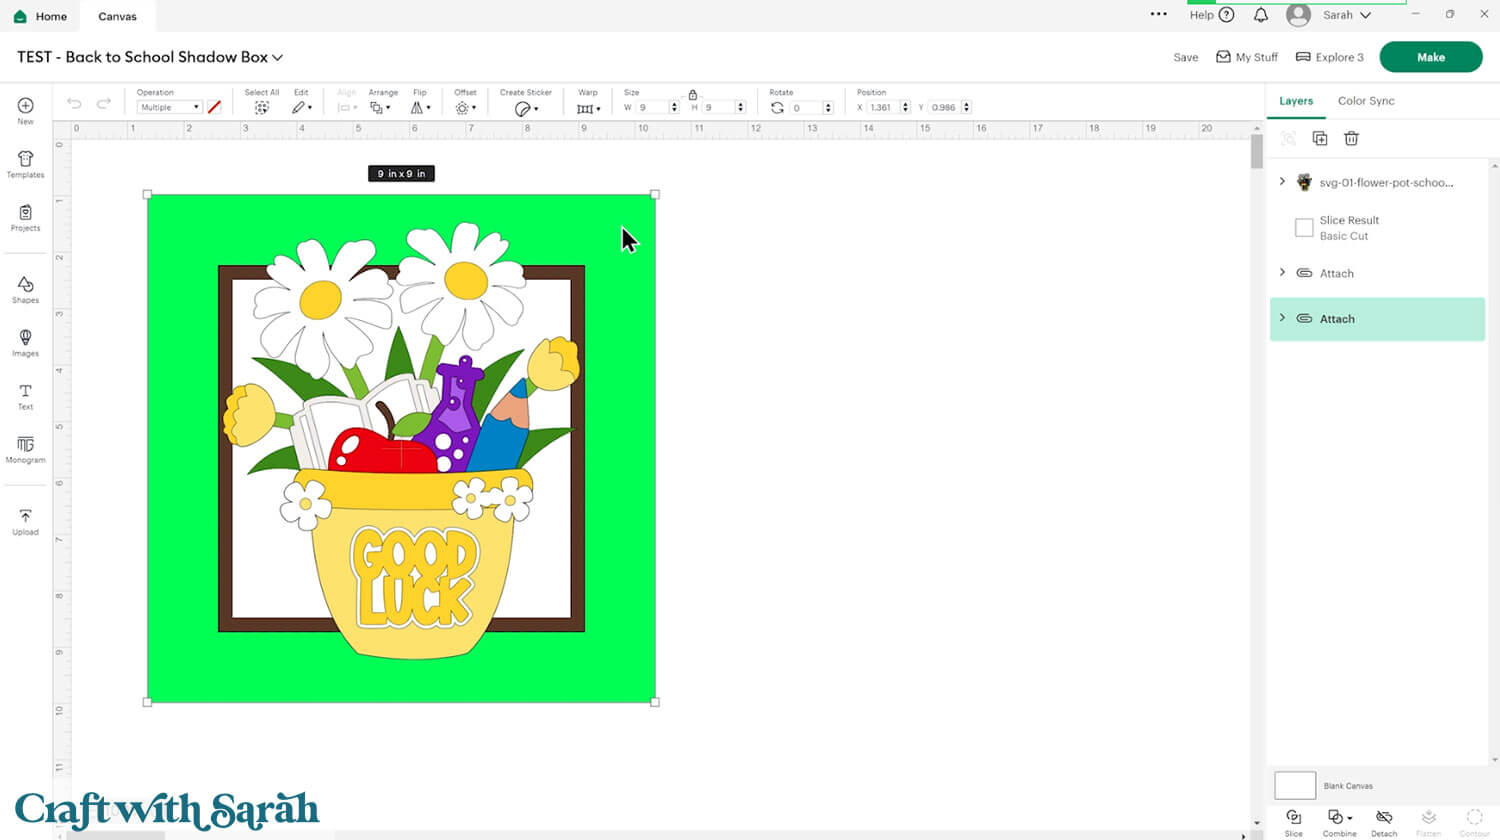This screenshot has width=1500, height=840.
Task: Open My Stuff
Action: [x=1247, y=57]
